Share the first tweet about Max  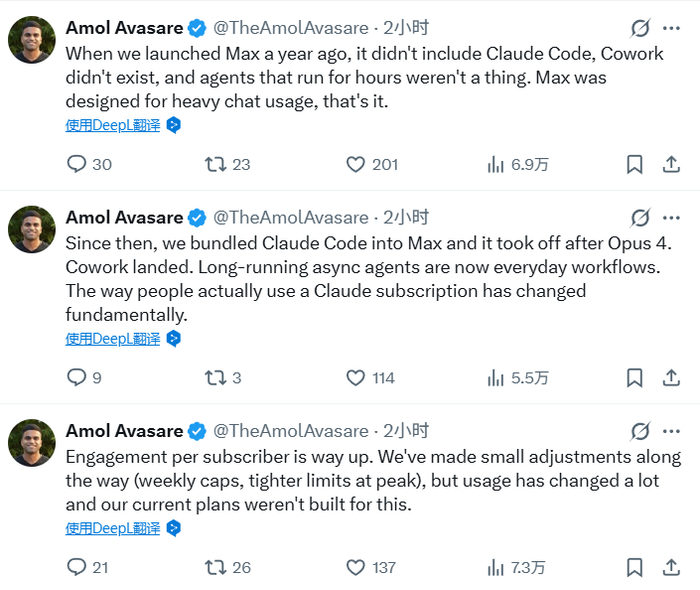(x=672, y=164)
